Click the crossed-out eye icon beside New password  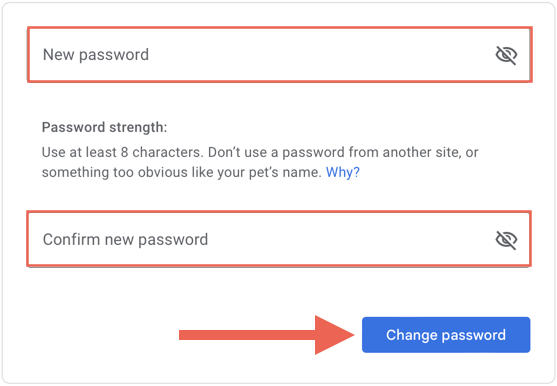(506, 55)
